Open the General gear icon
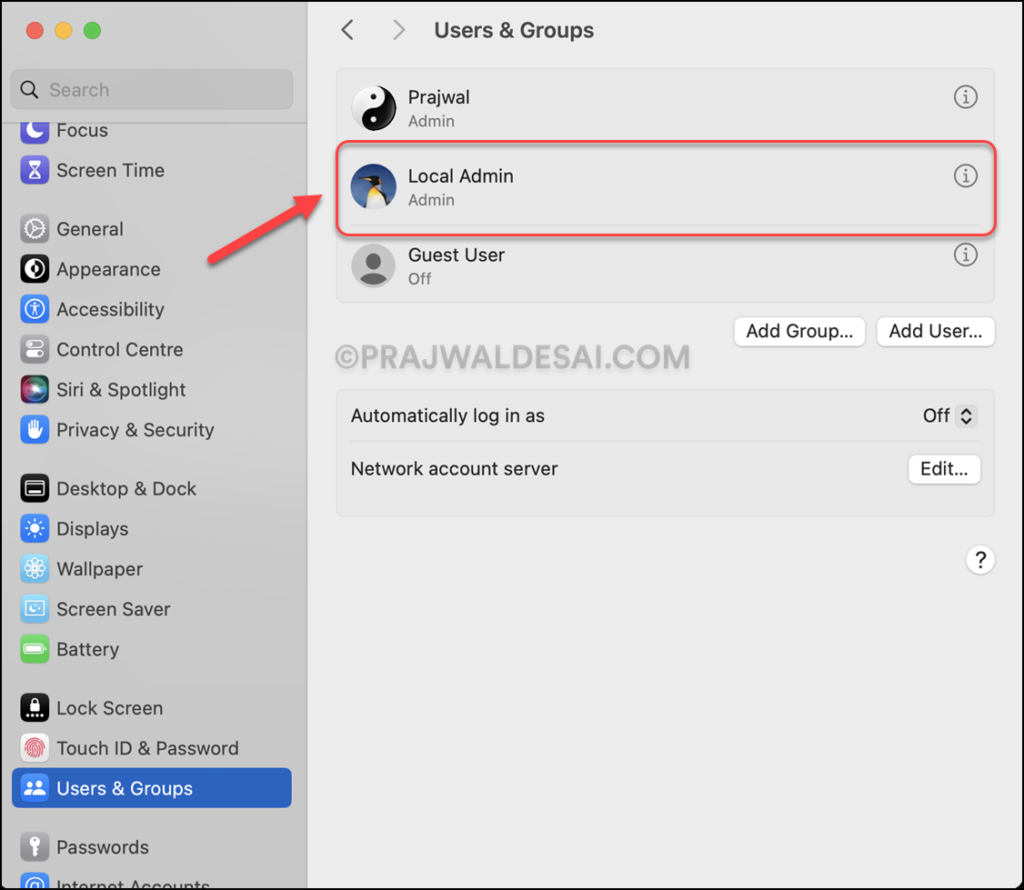1024x890 pixels. pos(35,229)
